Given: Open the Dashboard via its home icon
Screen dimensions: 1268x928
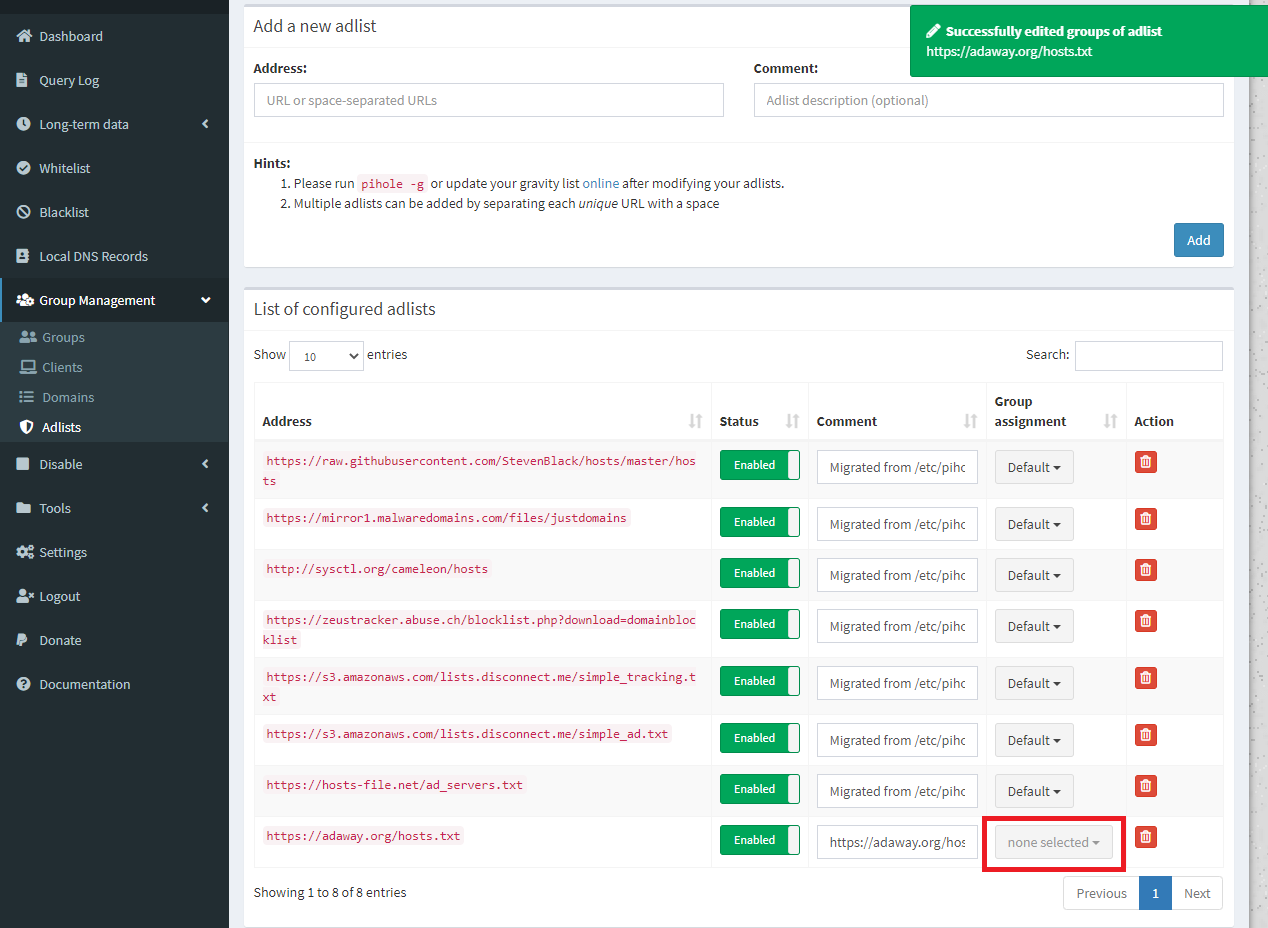Looking at the screenshot, I should pyautogui.click(x=23, y=36).
